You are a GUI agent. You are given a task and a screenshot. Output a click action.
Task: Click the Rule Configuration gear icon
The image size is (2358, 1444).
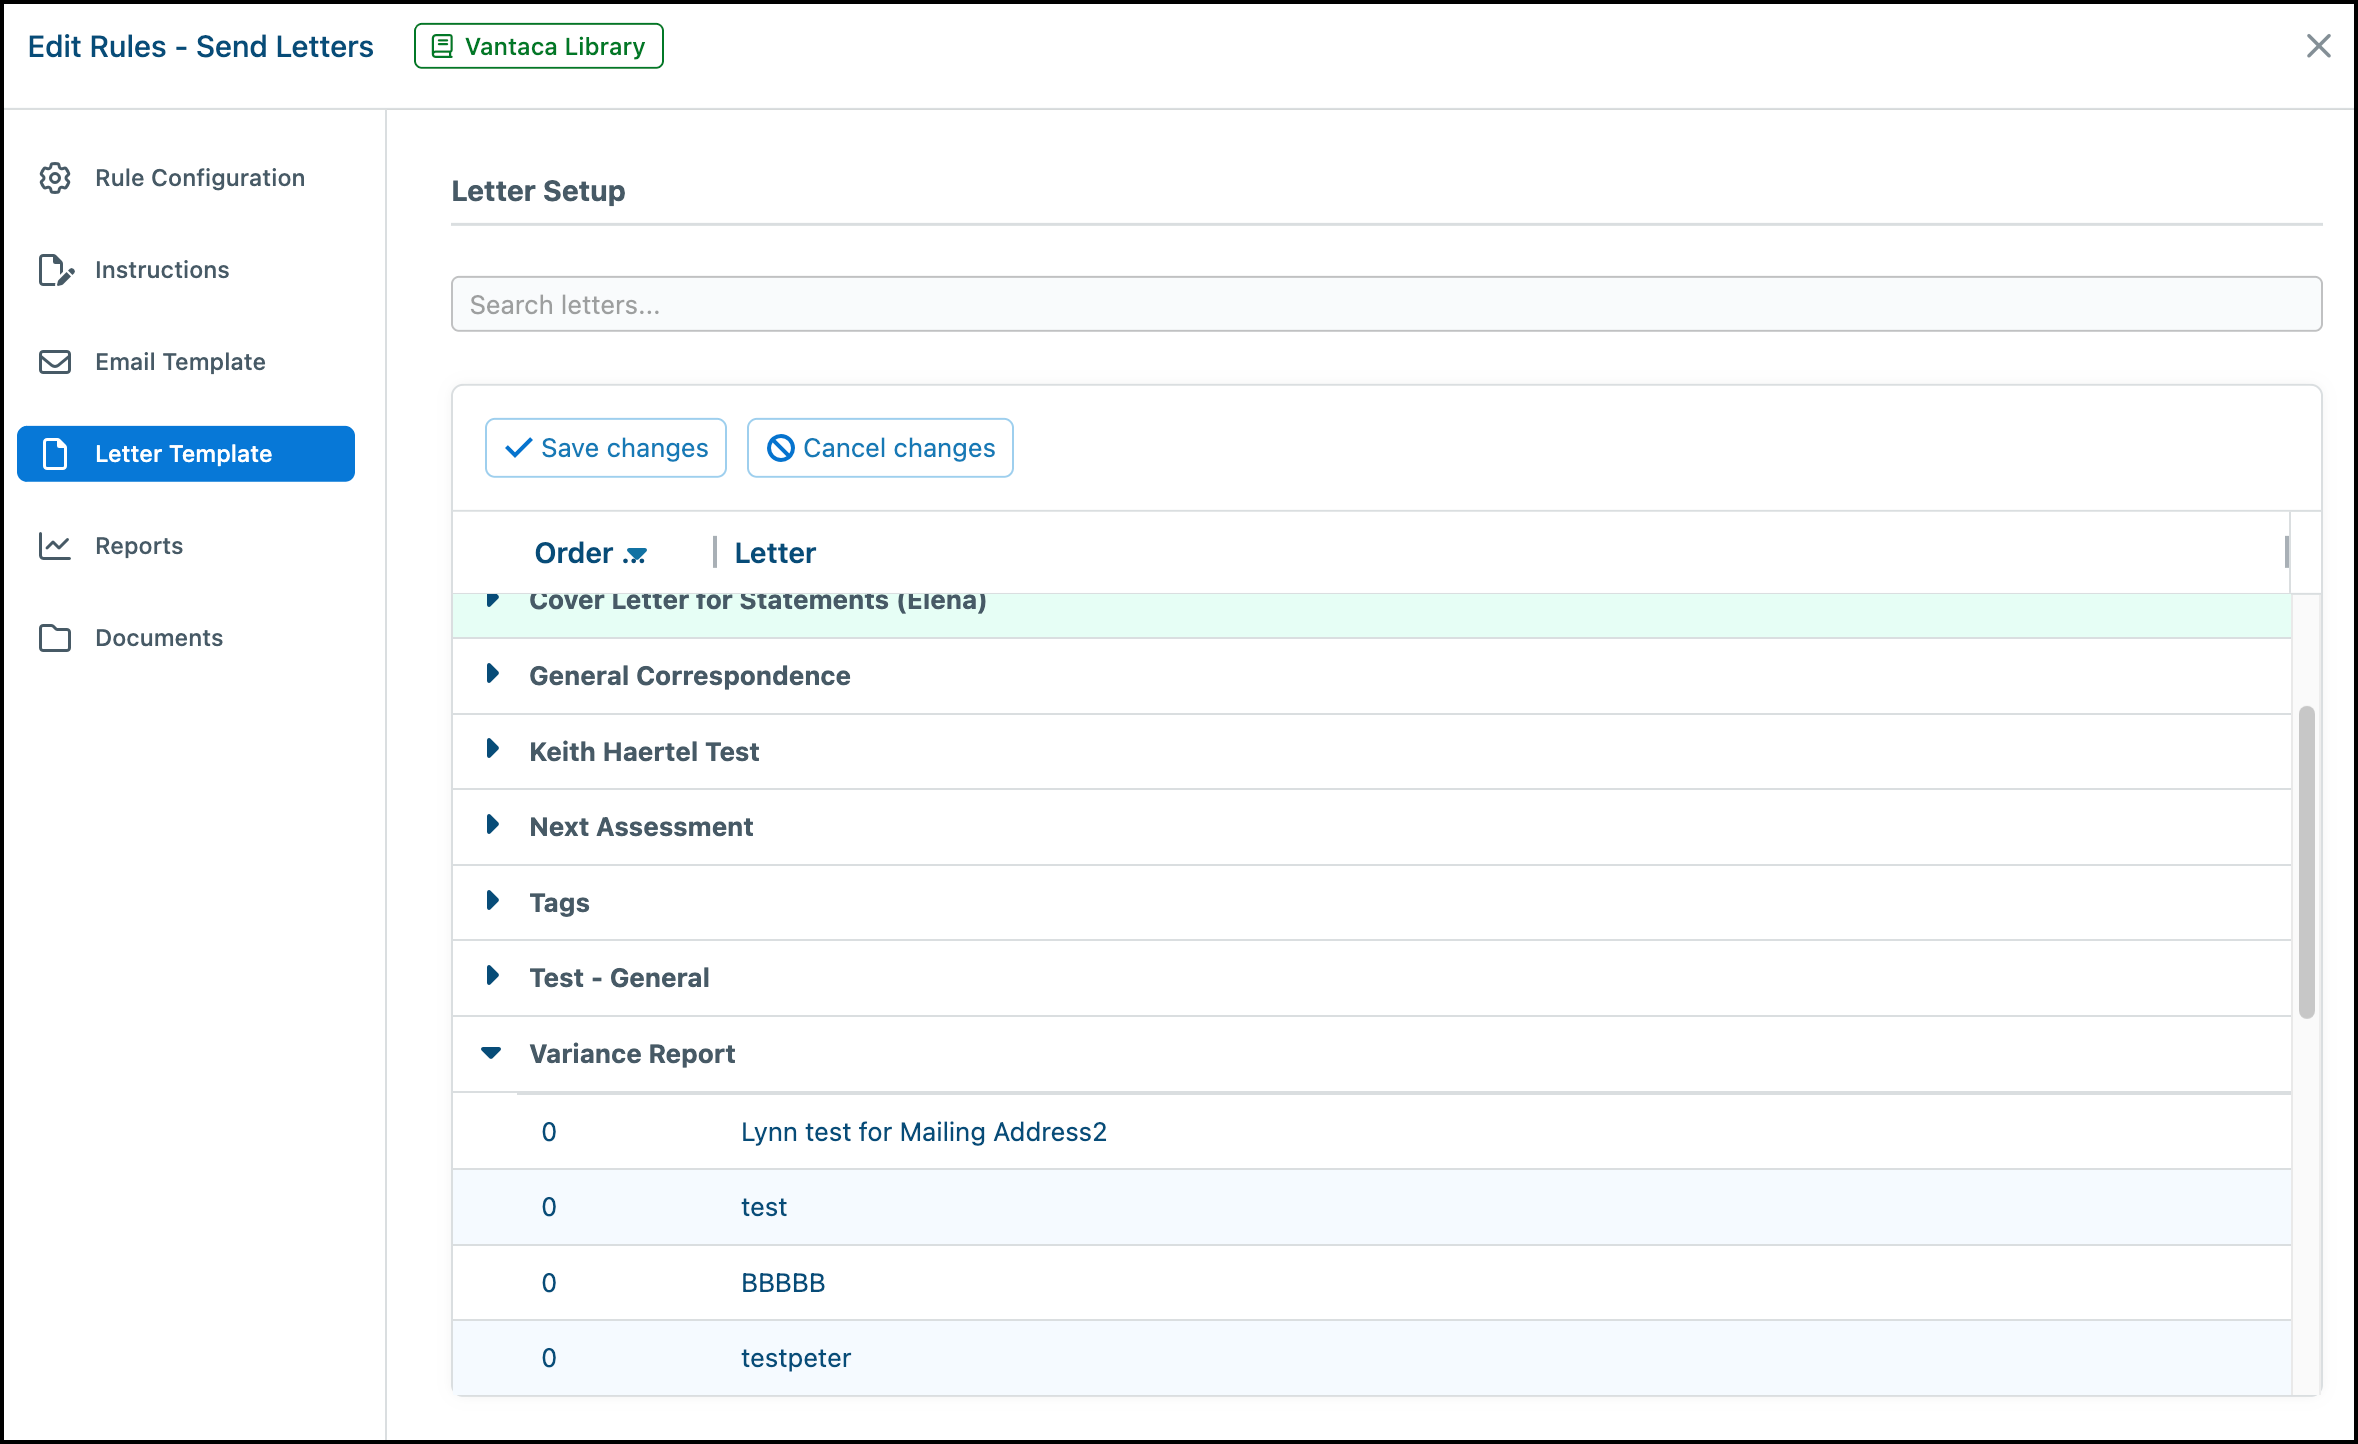[55, 178]
